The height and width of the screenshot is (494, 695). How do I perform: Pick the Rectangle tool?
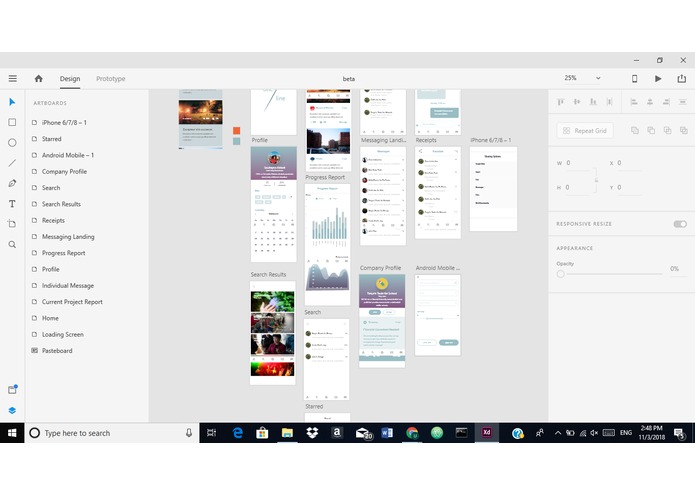tap(12, 122)
